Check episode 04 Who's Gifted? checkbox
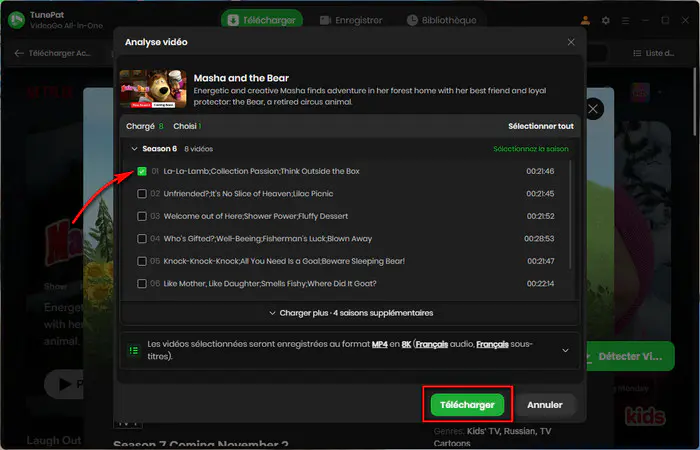The width and height of the screenshot is (700, 450). 142,239
